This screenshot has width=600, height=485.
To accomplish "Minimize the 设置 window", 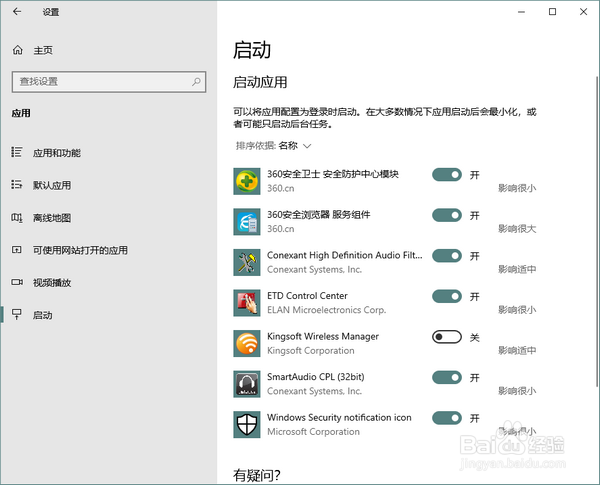I will pyautogui.click(x=521, y=12).
